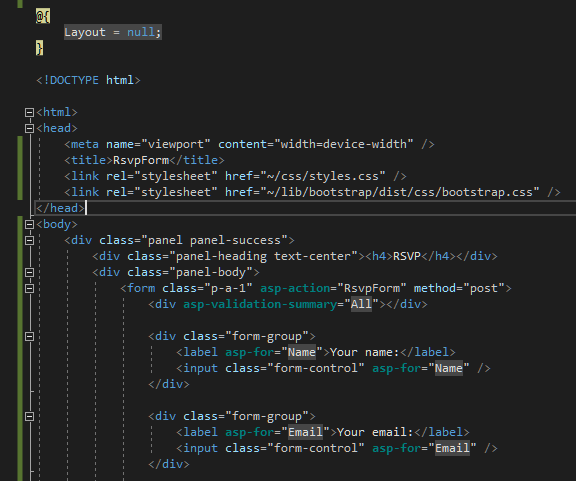Click the RsvpForm title text
This screenshot has width=576, height=481.
coord(141,160)
